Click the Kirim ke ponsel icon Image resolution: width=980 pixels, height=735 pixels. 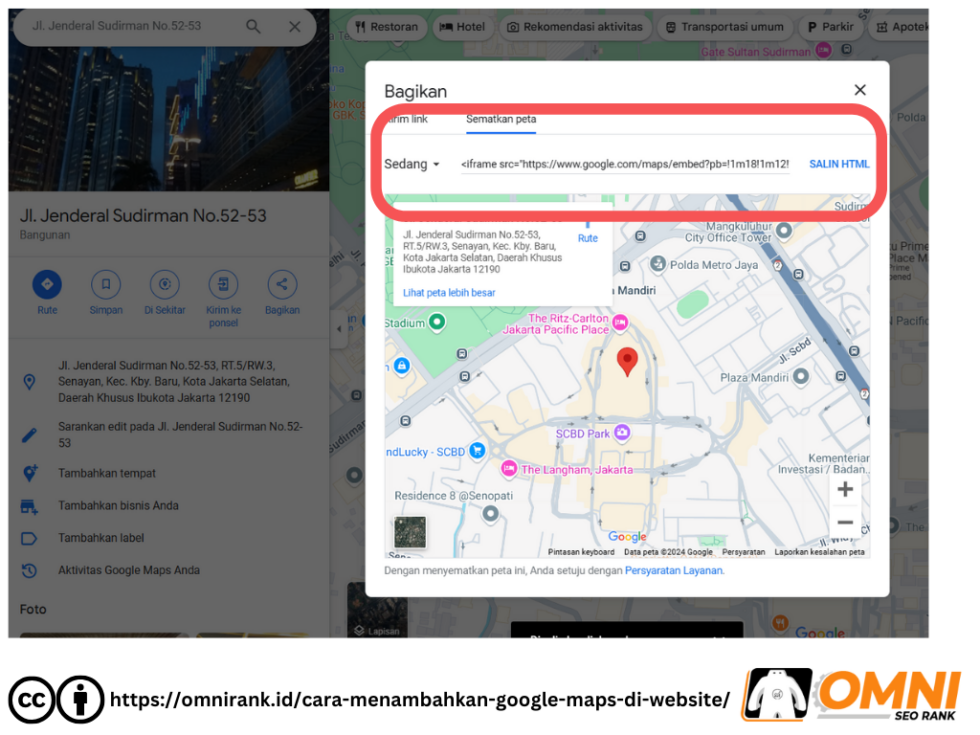[x=223, y=284]
